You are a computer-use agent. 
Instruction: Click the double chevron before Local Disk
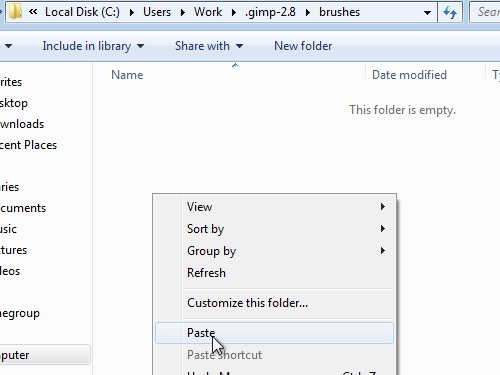tap(33, 12)
